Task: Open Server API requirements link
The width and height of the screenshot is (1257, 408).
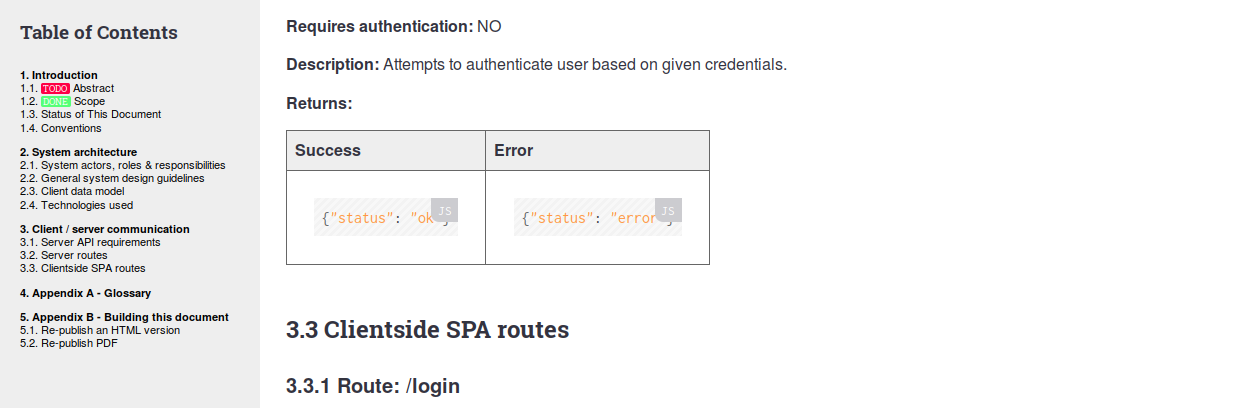Action: pyautogui.click(x=90, y=242)
